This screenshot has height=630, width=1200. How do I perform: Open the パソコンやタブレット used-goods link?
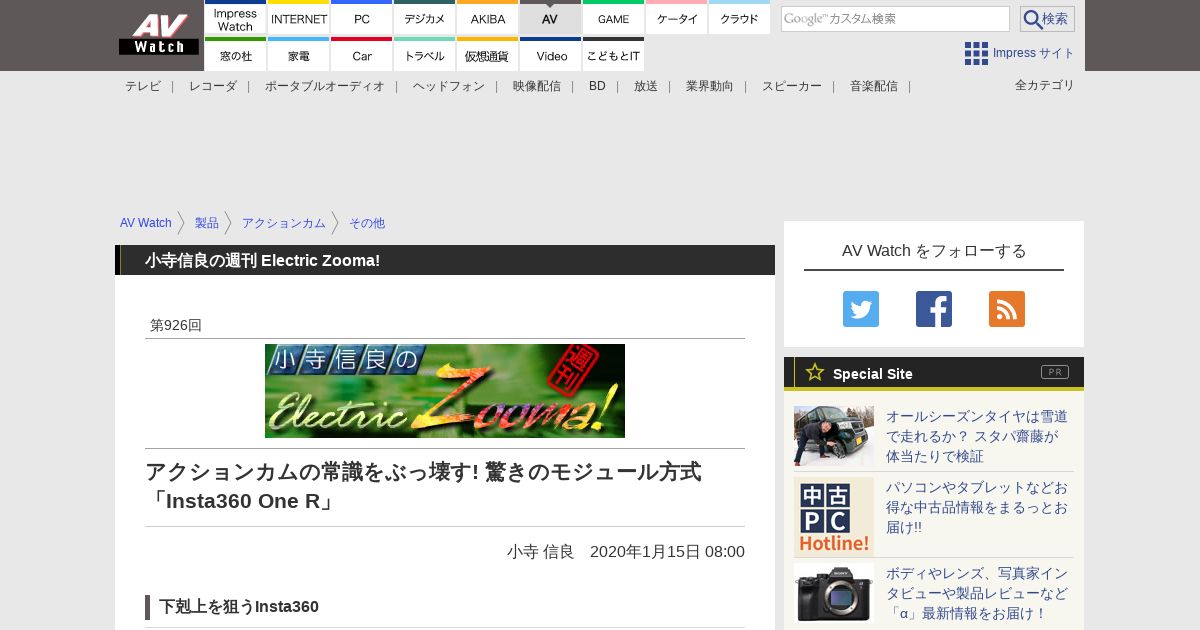pos(977,507)
